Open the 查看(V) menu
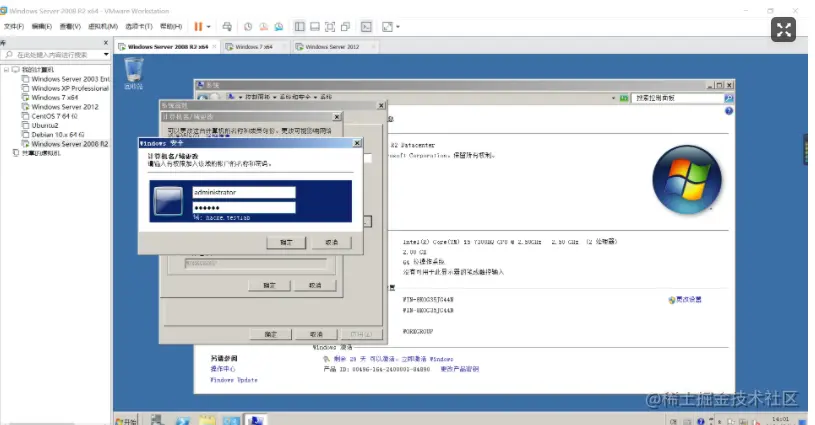 pos(70,26)
